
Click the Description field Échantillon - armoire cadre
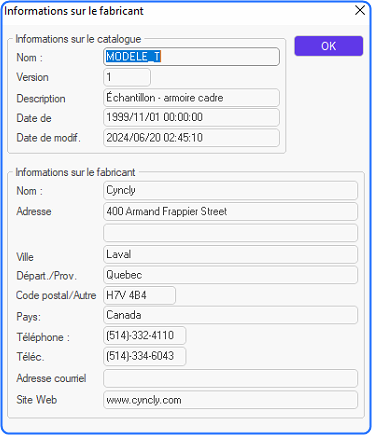(191, 98)
